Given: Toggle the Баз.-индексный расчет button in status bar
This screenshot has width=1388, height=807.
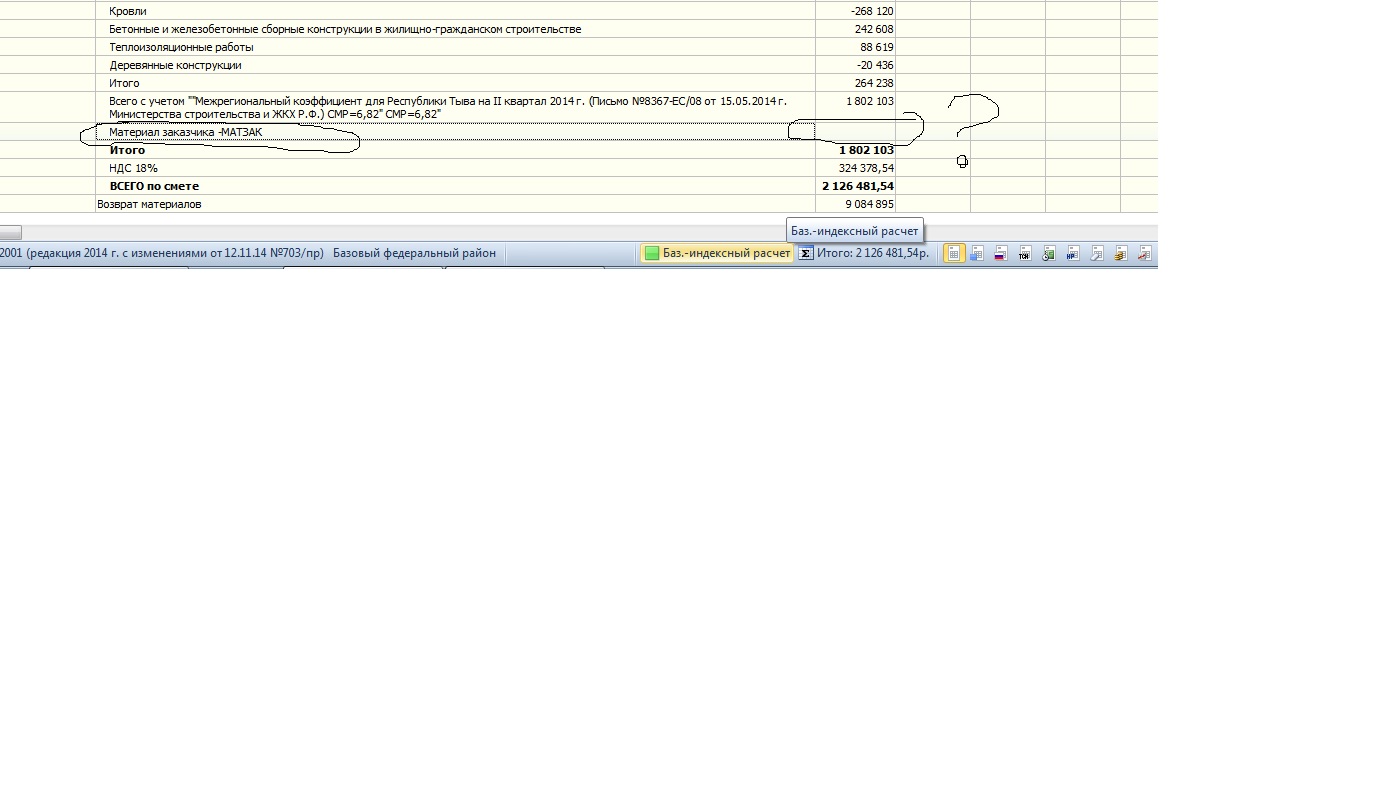Looking at the screenshot, I should tap(717, 253).
